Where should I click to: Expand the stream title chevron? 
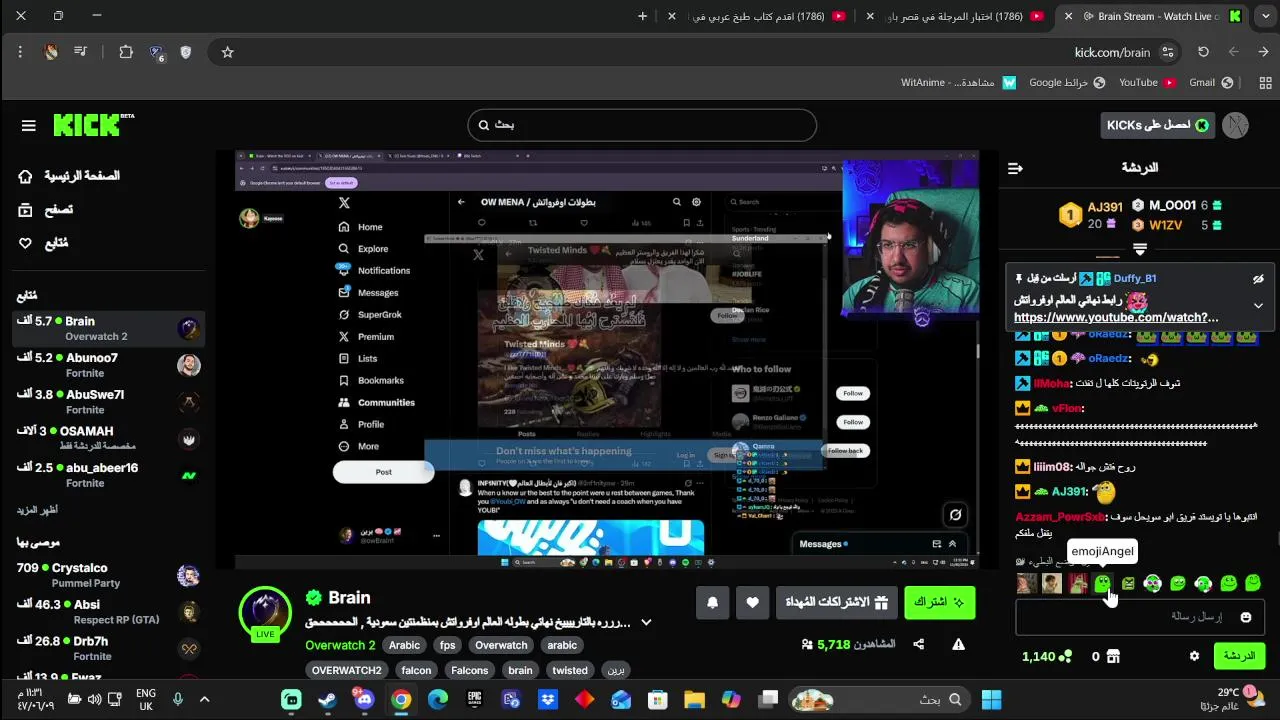pyautogui.click(x=646, y=622)
